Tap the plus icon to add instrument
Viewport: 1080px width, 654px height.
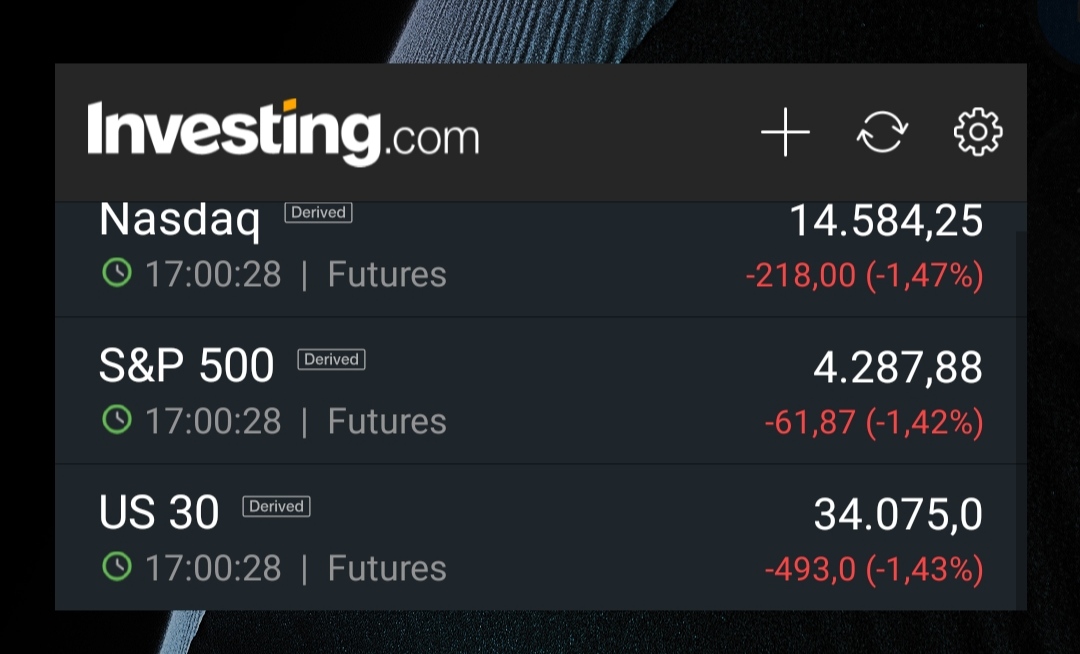click(x=785, y=132)
